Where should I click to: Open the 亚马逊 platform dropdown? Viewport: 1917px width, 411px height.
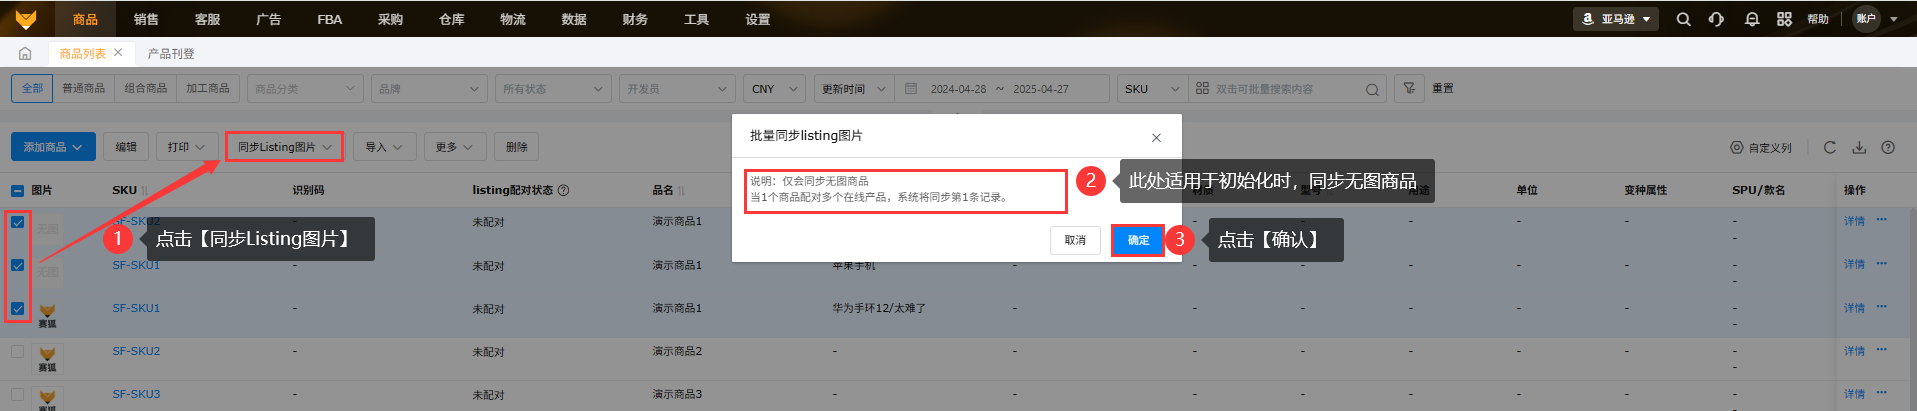click(1616, 19)
